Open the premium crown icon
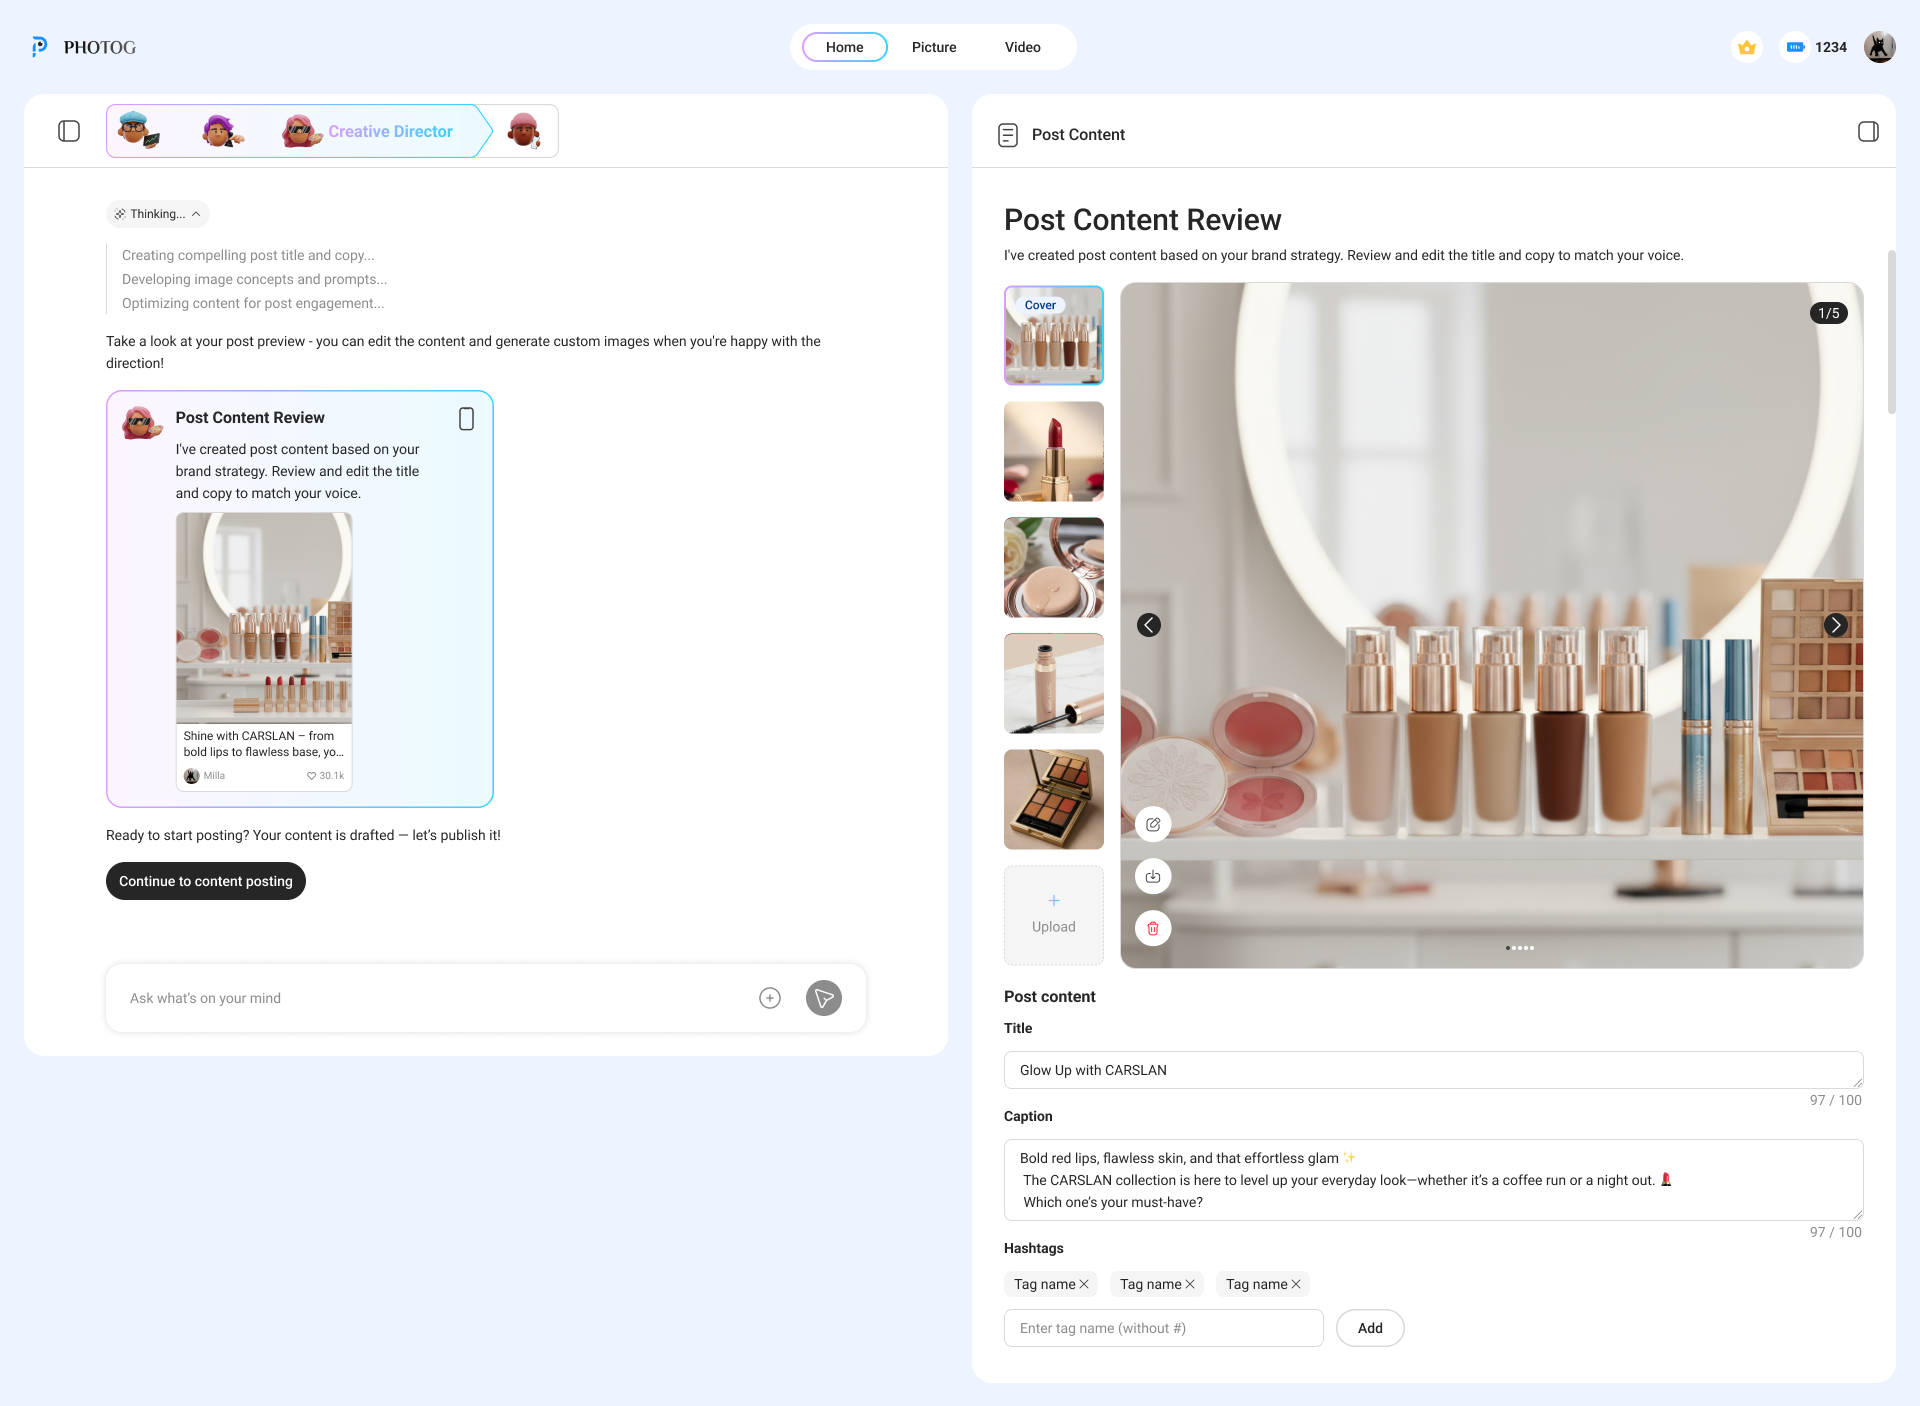The image size is (1920, 1406). (1747, 47)
